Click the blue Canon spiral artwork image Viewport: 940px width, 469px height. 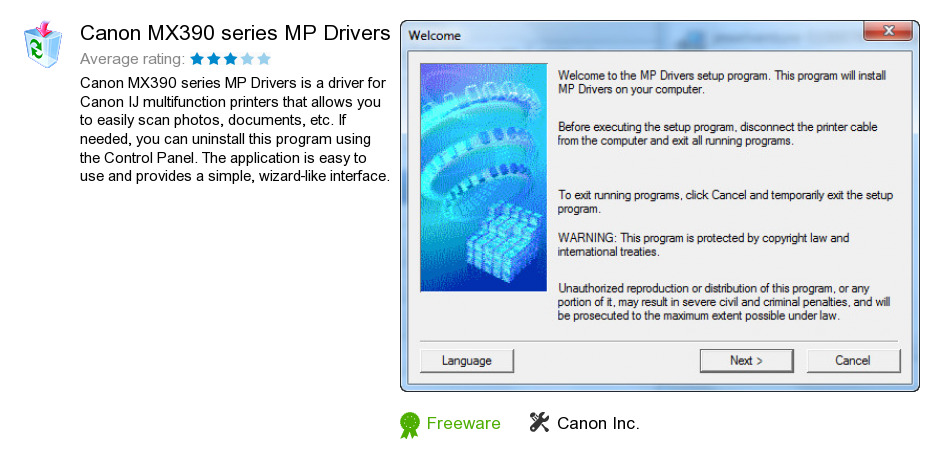click(484, 178)
